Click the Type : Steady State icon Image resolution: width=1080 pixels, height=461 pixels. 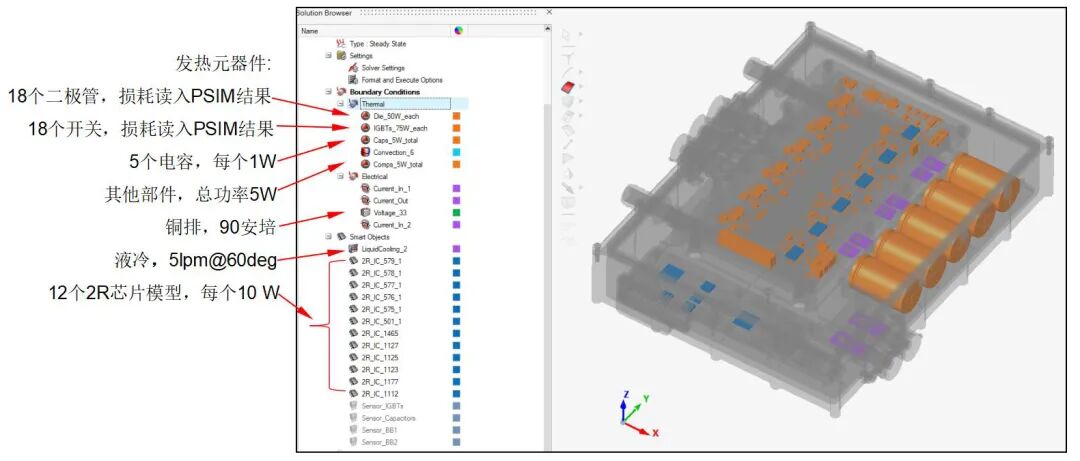[x=340, y=43]
